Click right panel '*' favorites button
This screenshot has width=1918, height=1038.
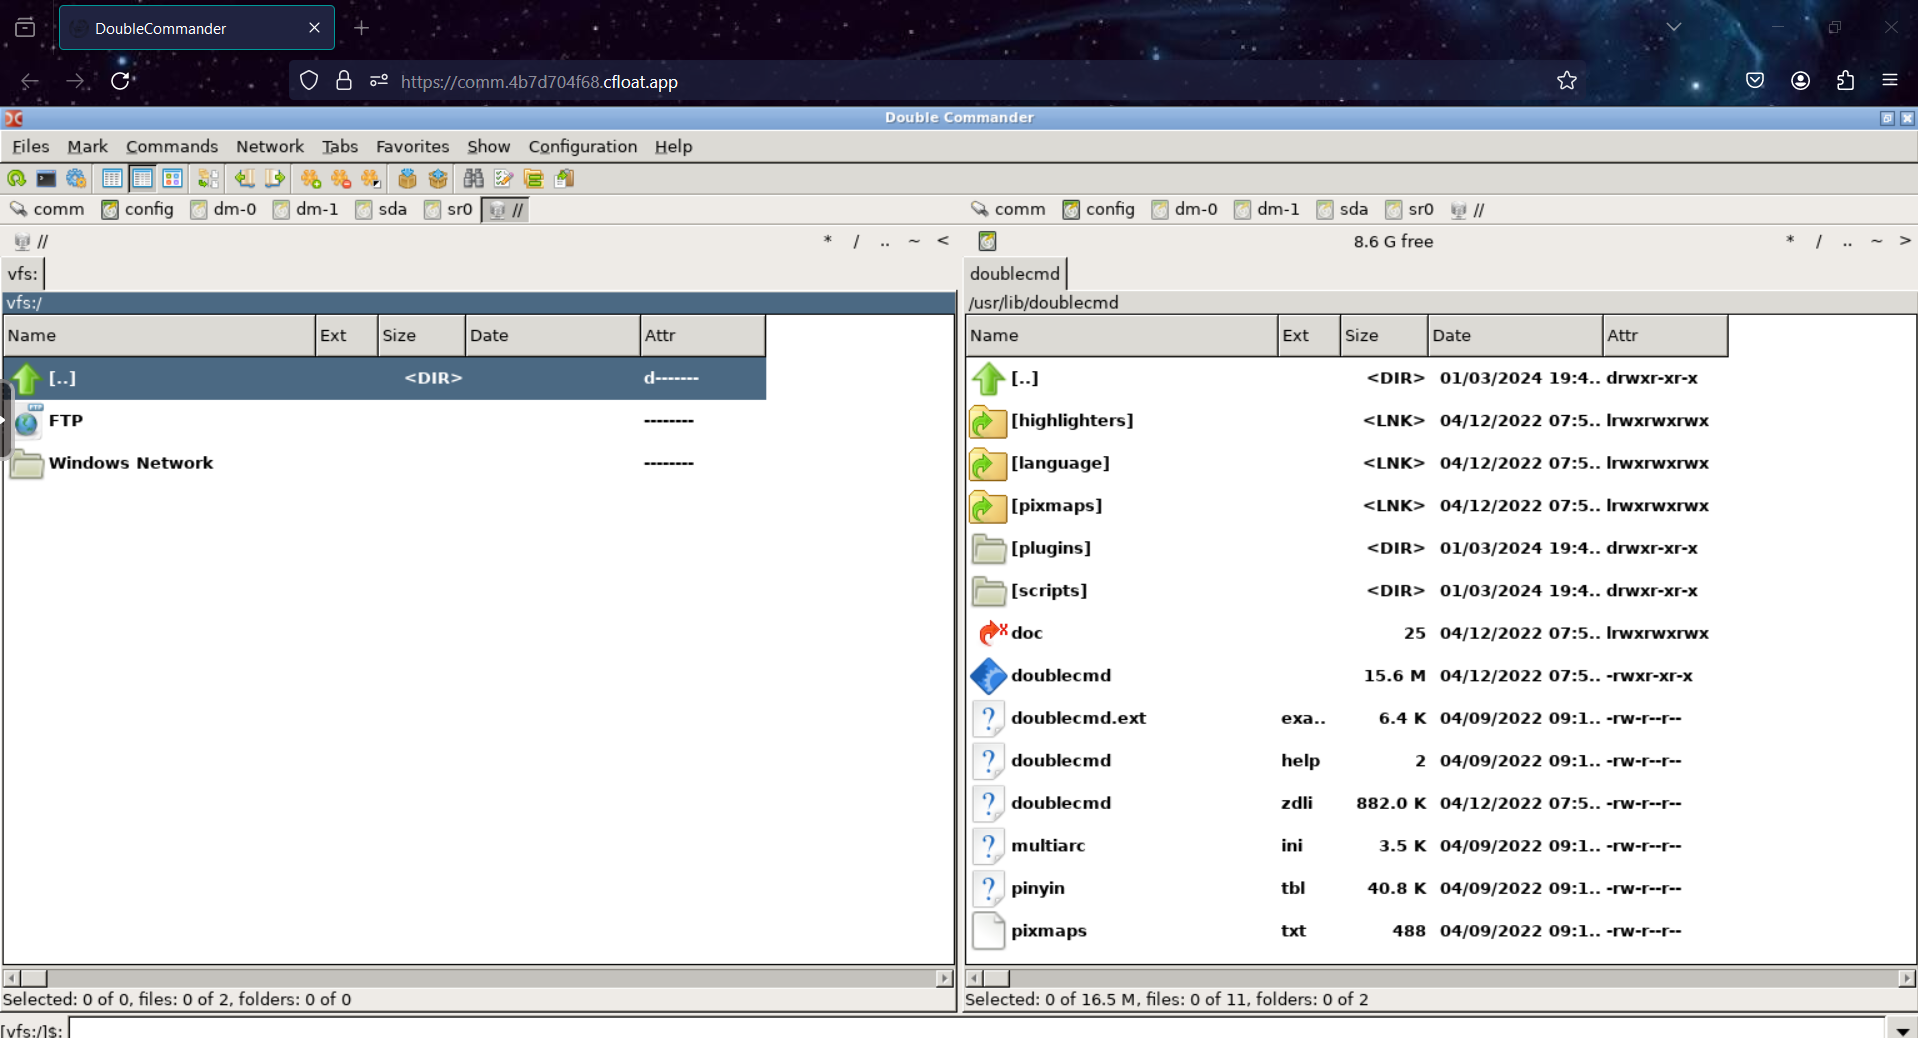[1790, 241]
